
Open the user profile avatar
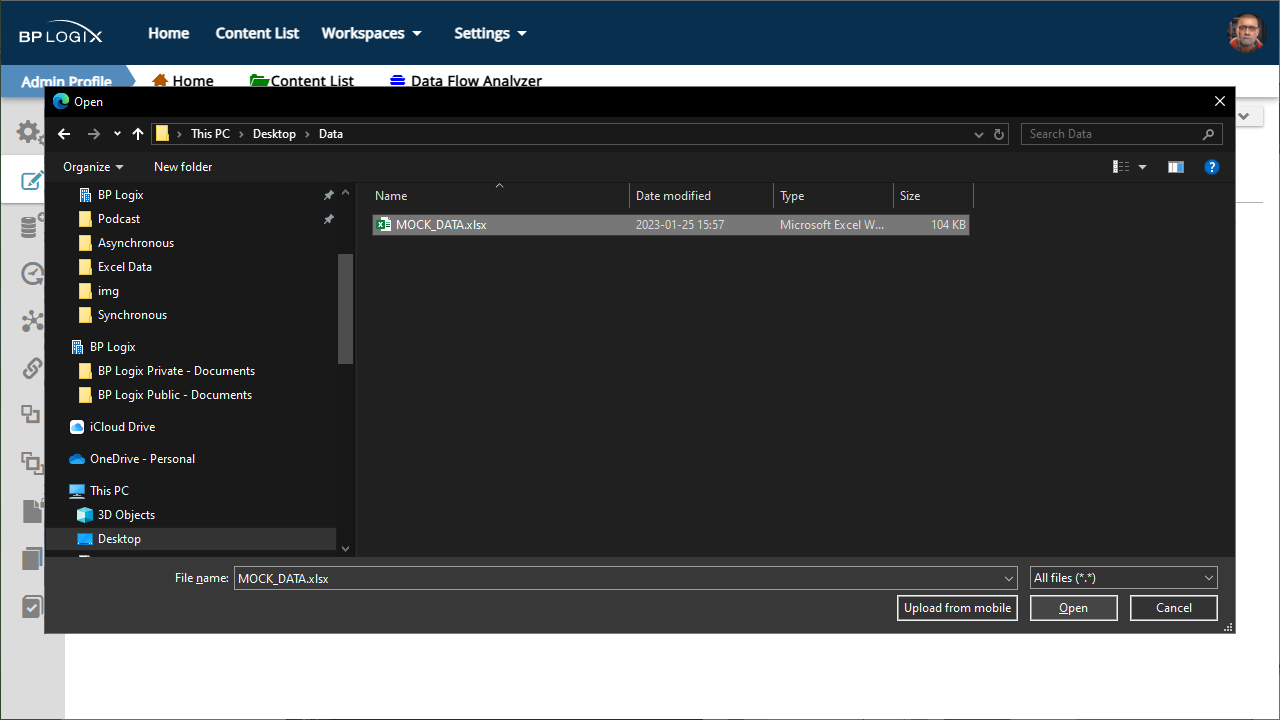point(1246,33)
